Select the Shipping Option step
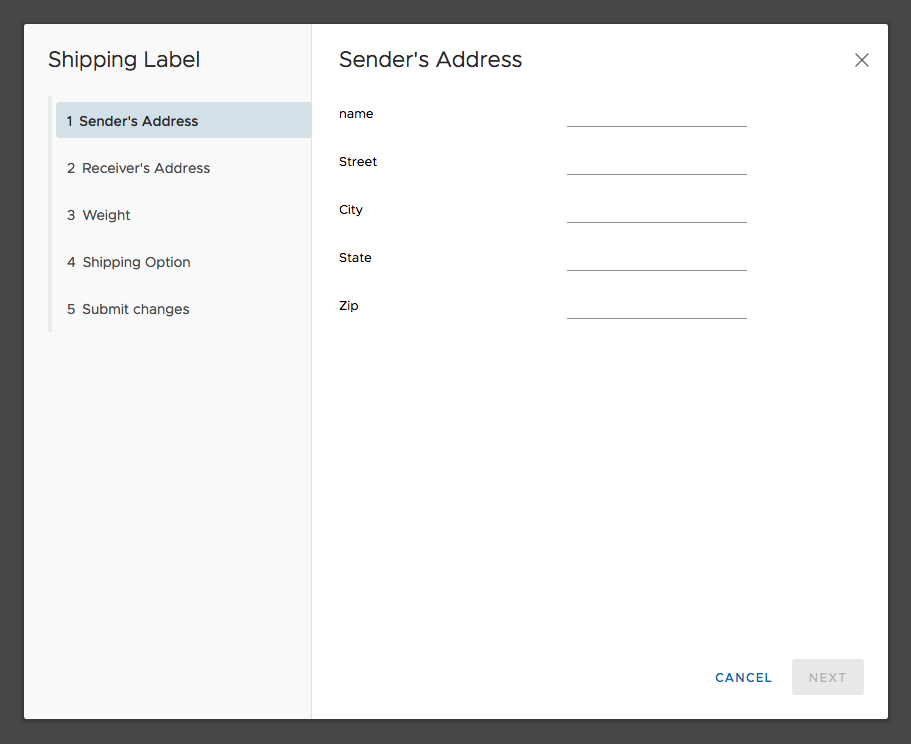Viewport: 911px width, 744px height. coord(136,262)
